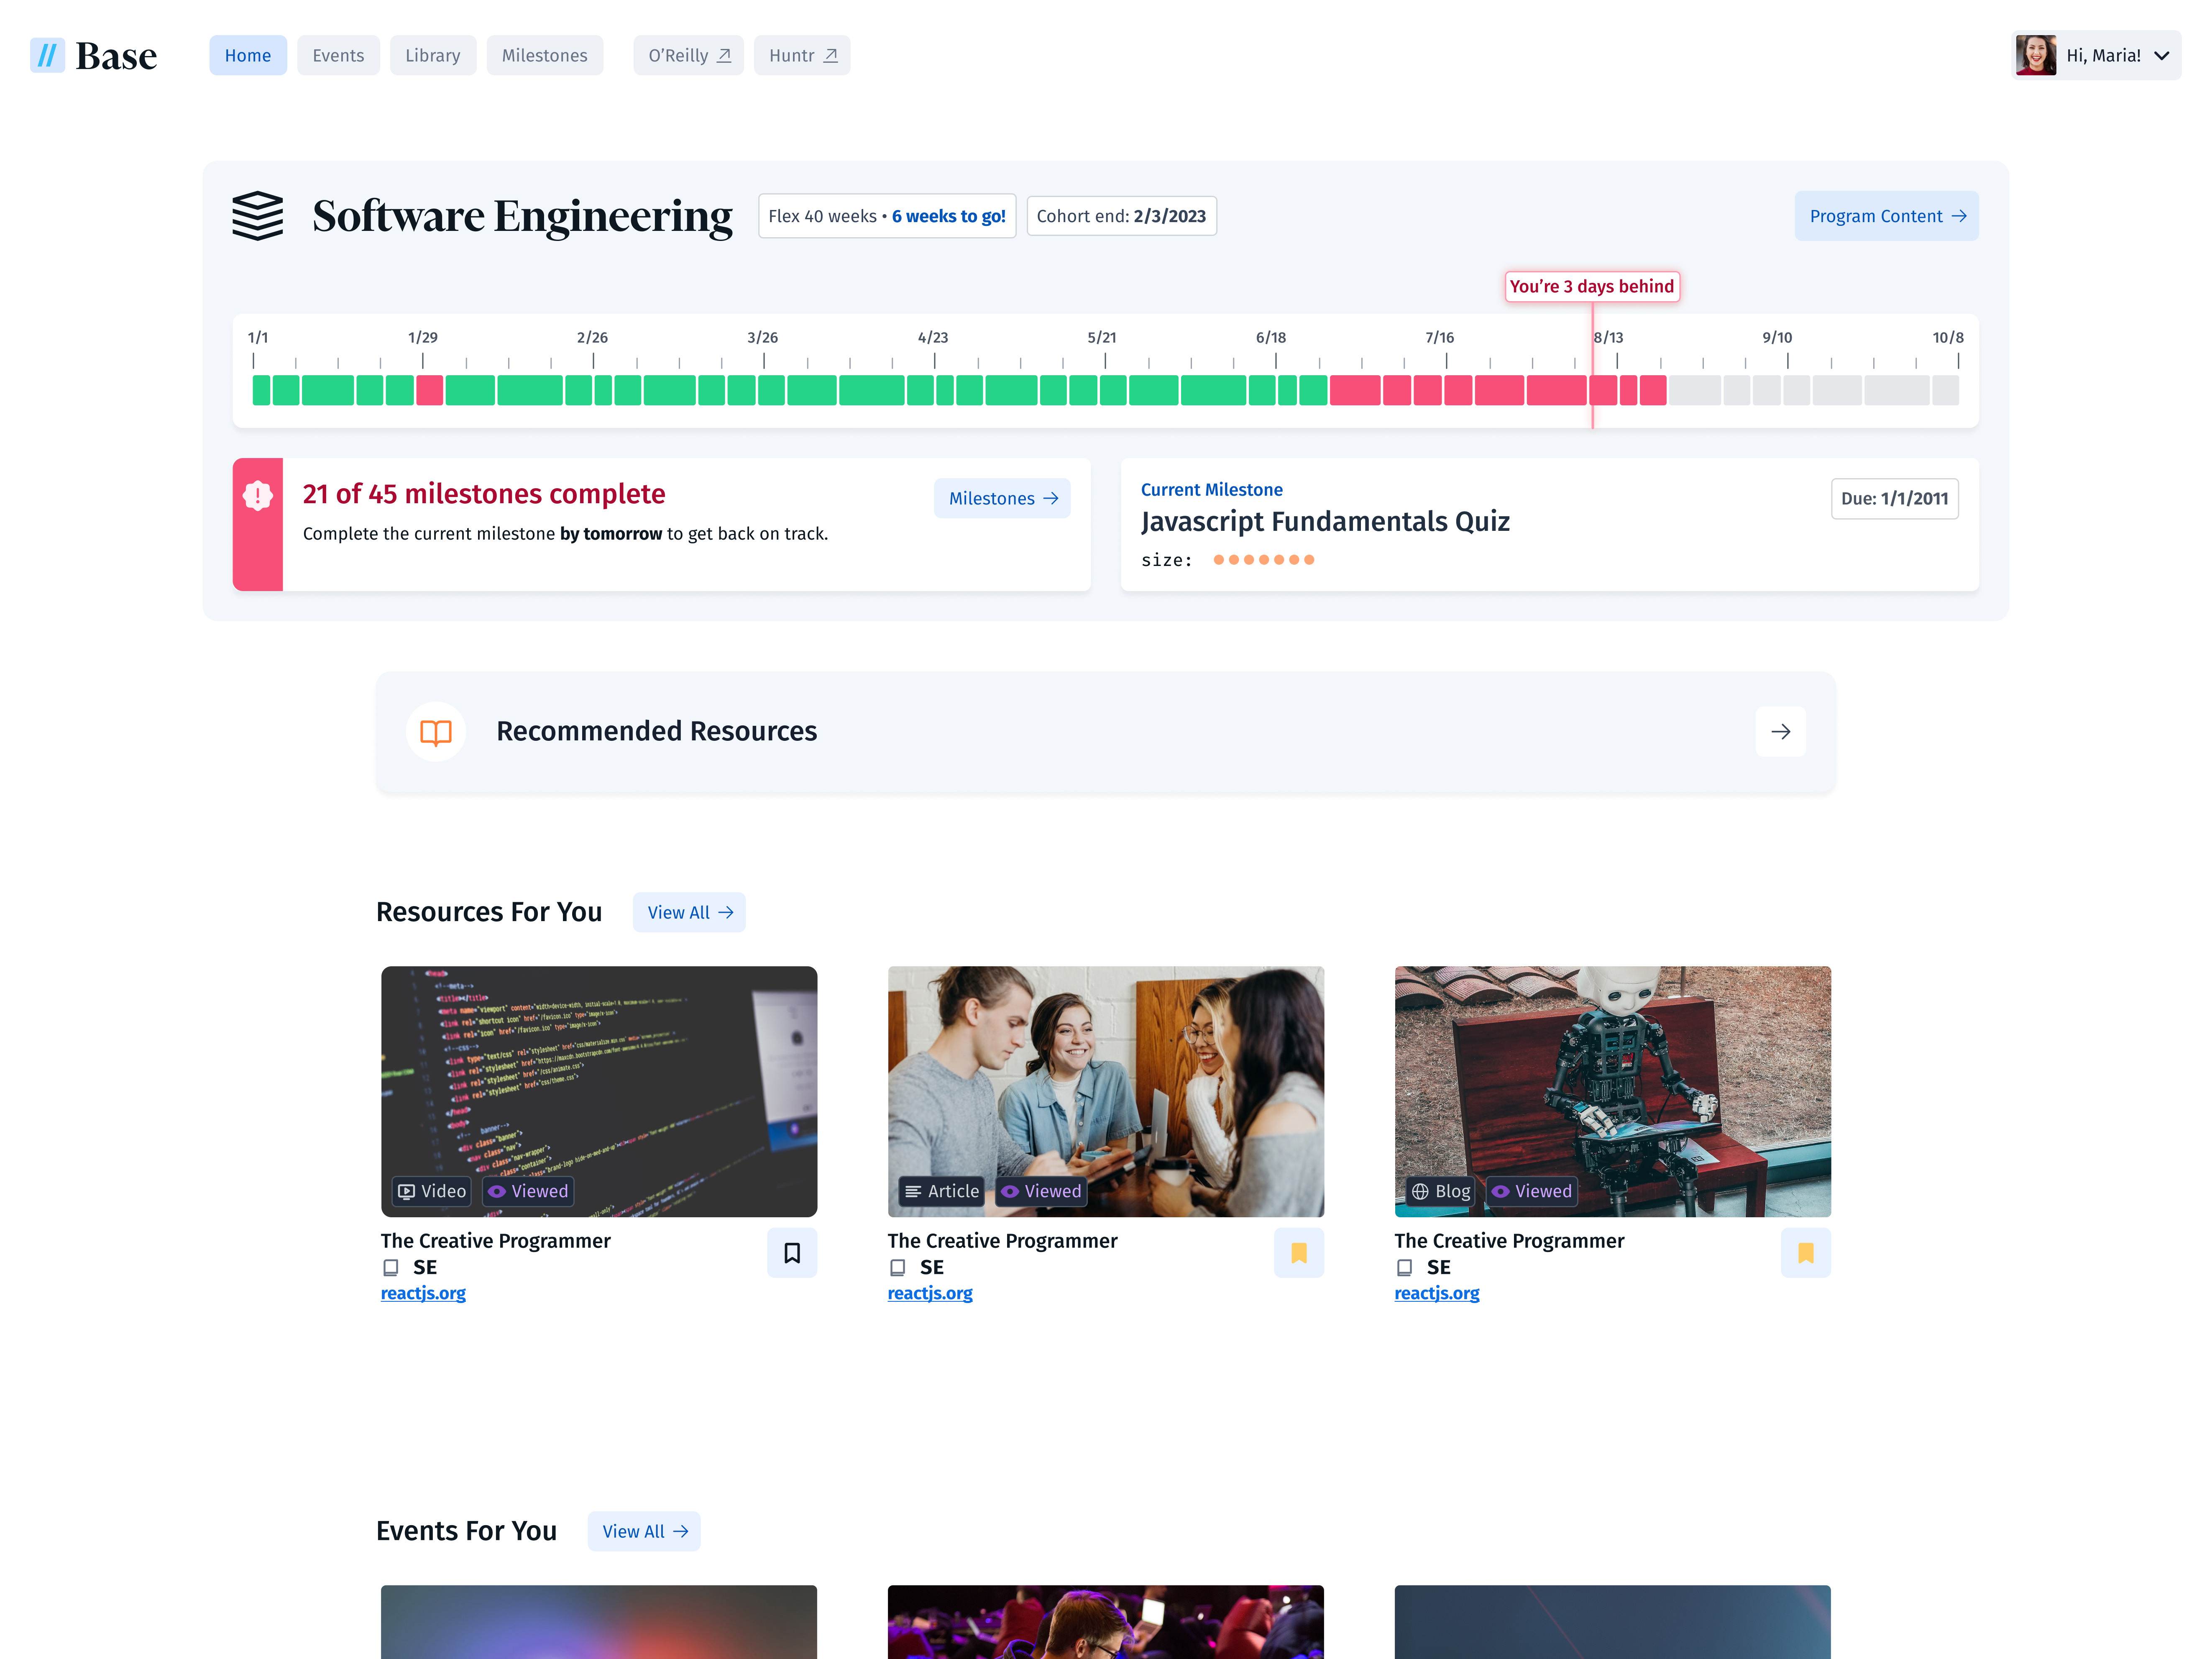The width and height of the screenshot is (2212, 1659).
Task: Click the orange size dots indicator
Action: pyautogui.click(x=1264, y=560)
